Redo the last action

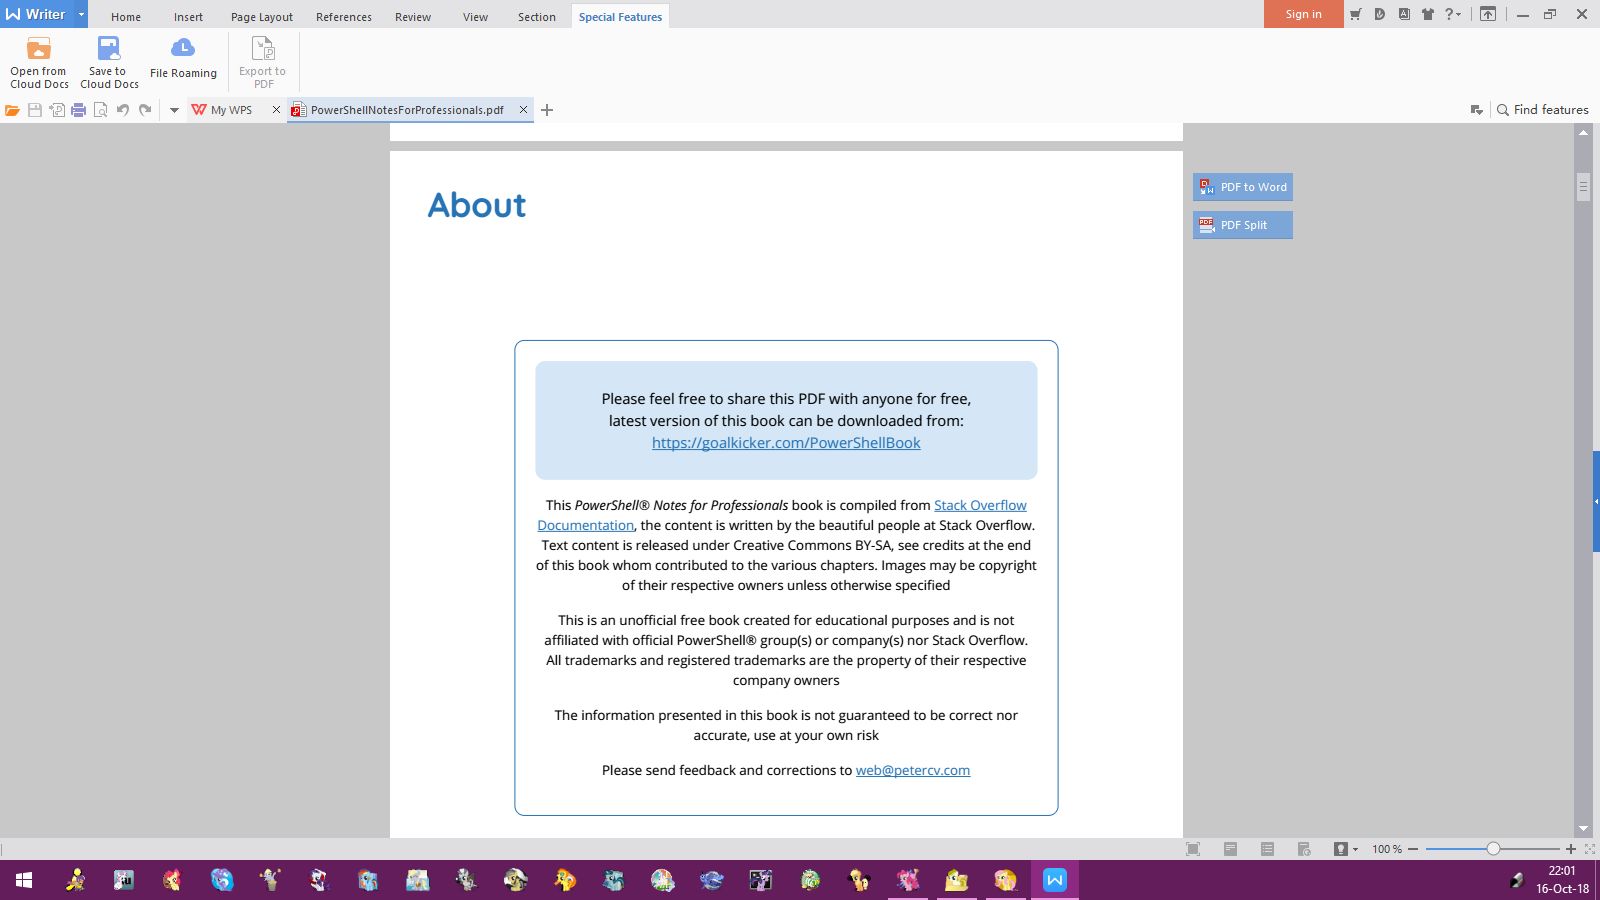tap(145, 110)
